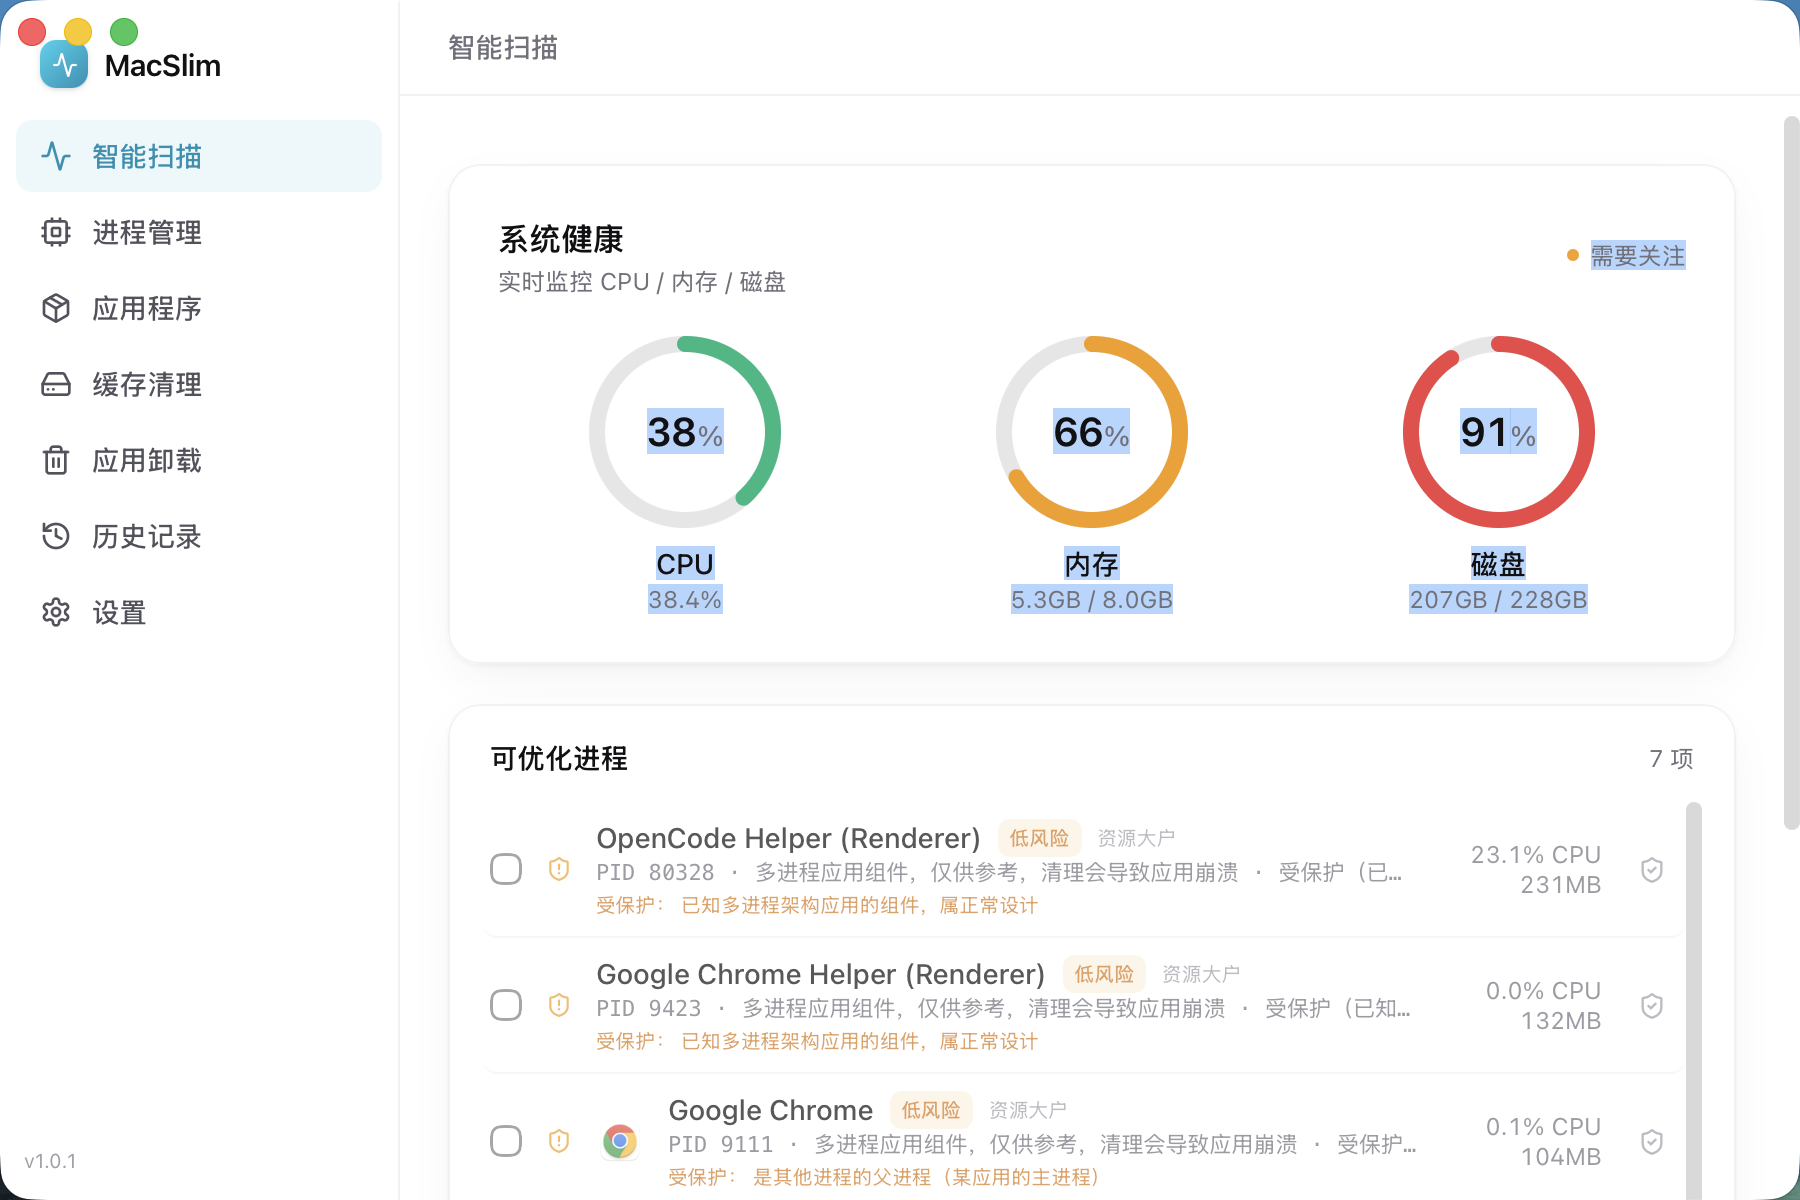The width and height of the screenshot is (1800, 1200).
Task: Click the 0.1% CPU value
Action: pyautogui.click(x=1543, y=1127)
